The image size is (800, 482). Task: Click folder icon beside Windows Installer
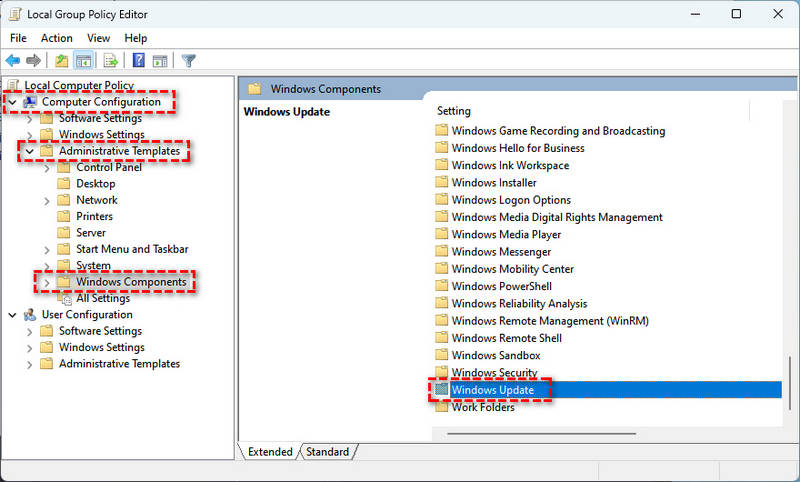tap(441, 182)
